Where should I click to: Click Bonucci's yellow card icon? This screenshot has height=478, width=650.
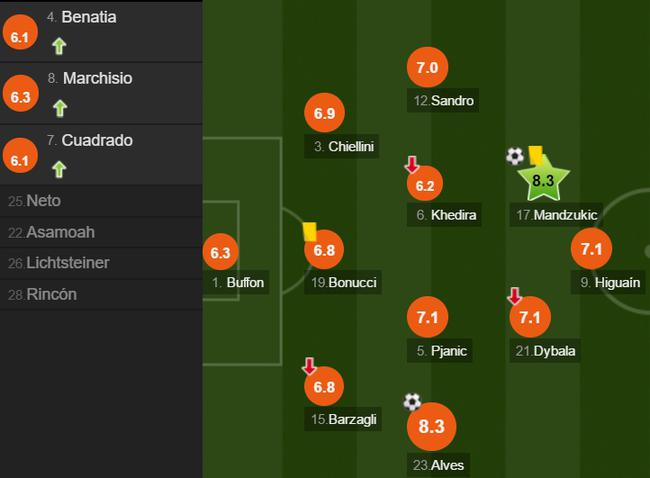click(310, 231)
